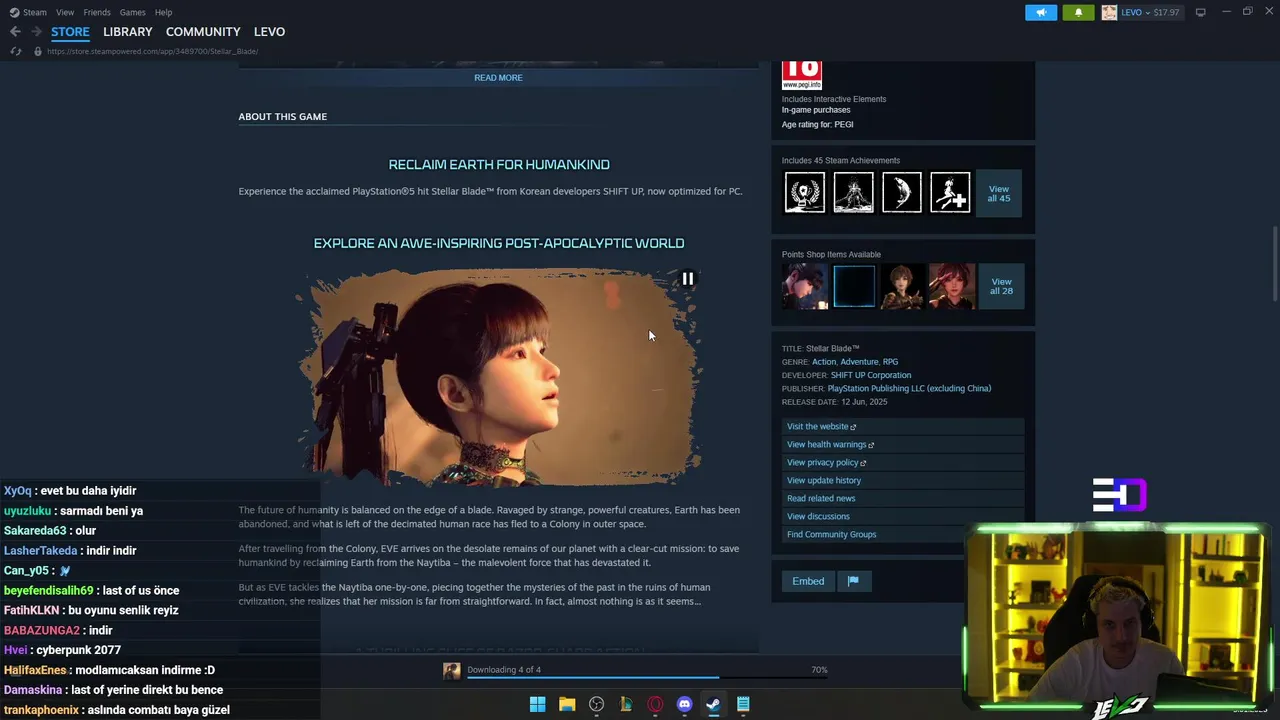Click the forward navigation arrow
Screen dimensions: 1280x720
click(x=35, y=32)
